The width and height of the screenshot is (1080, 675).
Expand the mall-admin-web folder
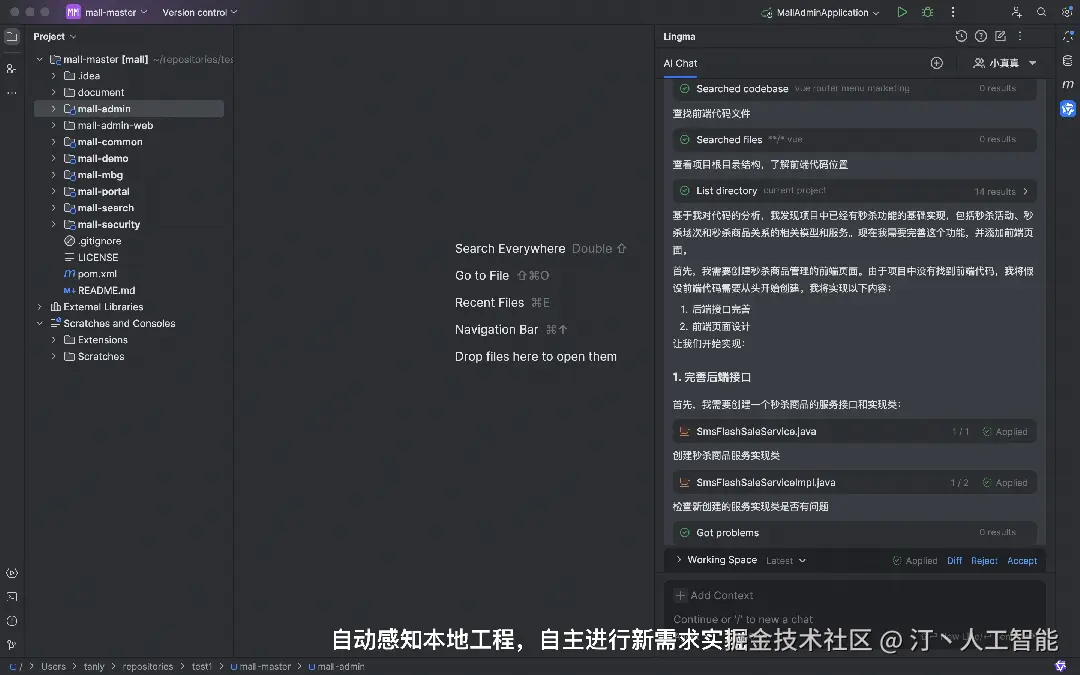click(x=53, y=125)
